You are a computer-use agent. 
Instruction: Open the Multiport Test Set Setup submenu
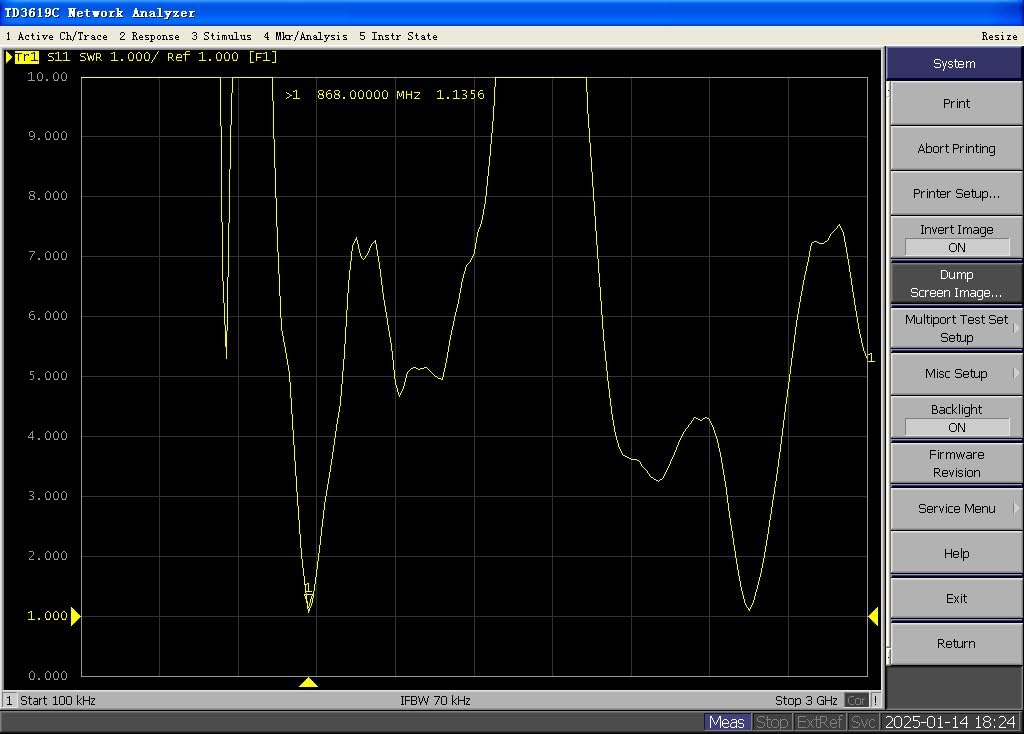[x=954, y=328]
